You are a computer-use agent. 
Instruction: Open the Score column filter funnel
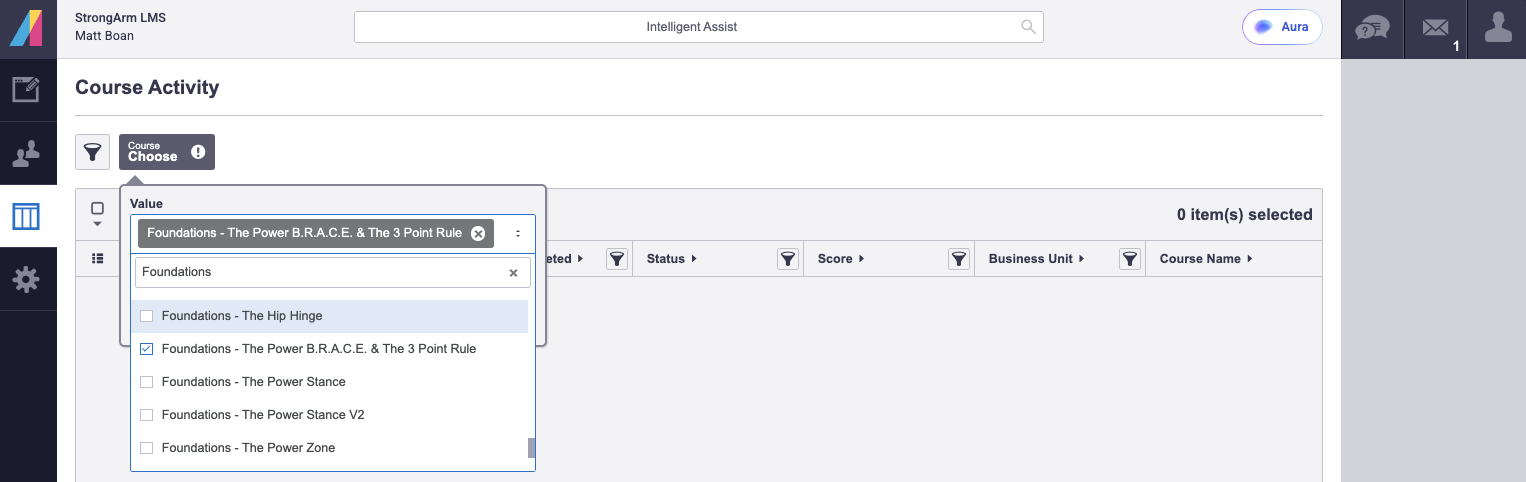[959, 259]
